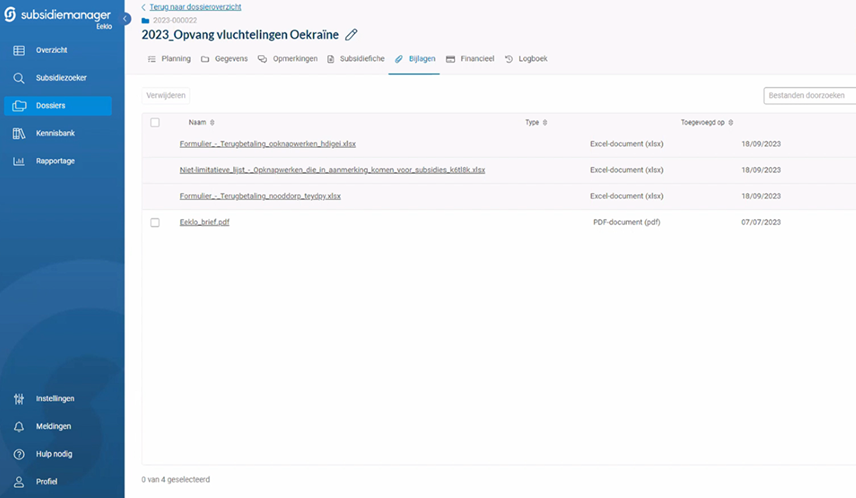
Task: Click the pencil icon to edit dossier title
Action: (x=351, y=34)
